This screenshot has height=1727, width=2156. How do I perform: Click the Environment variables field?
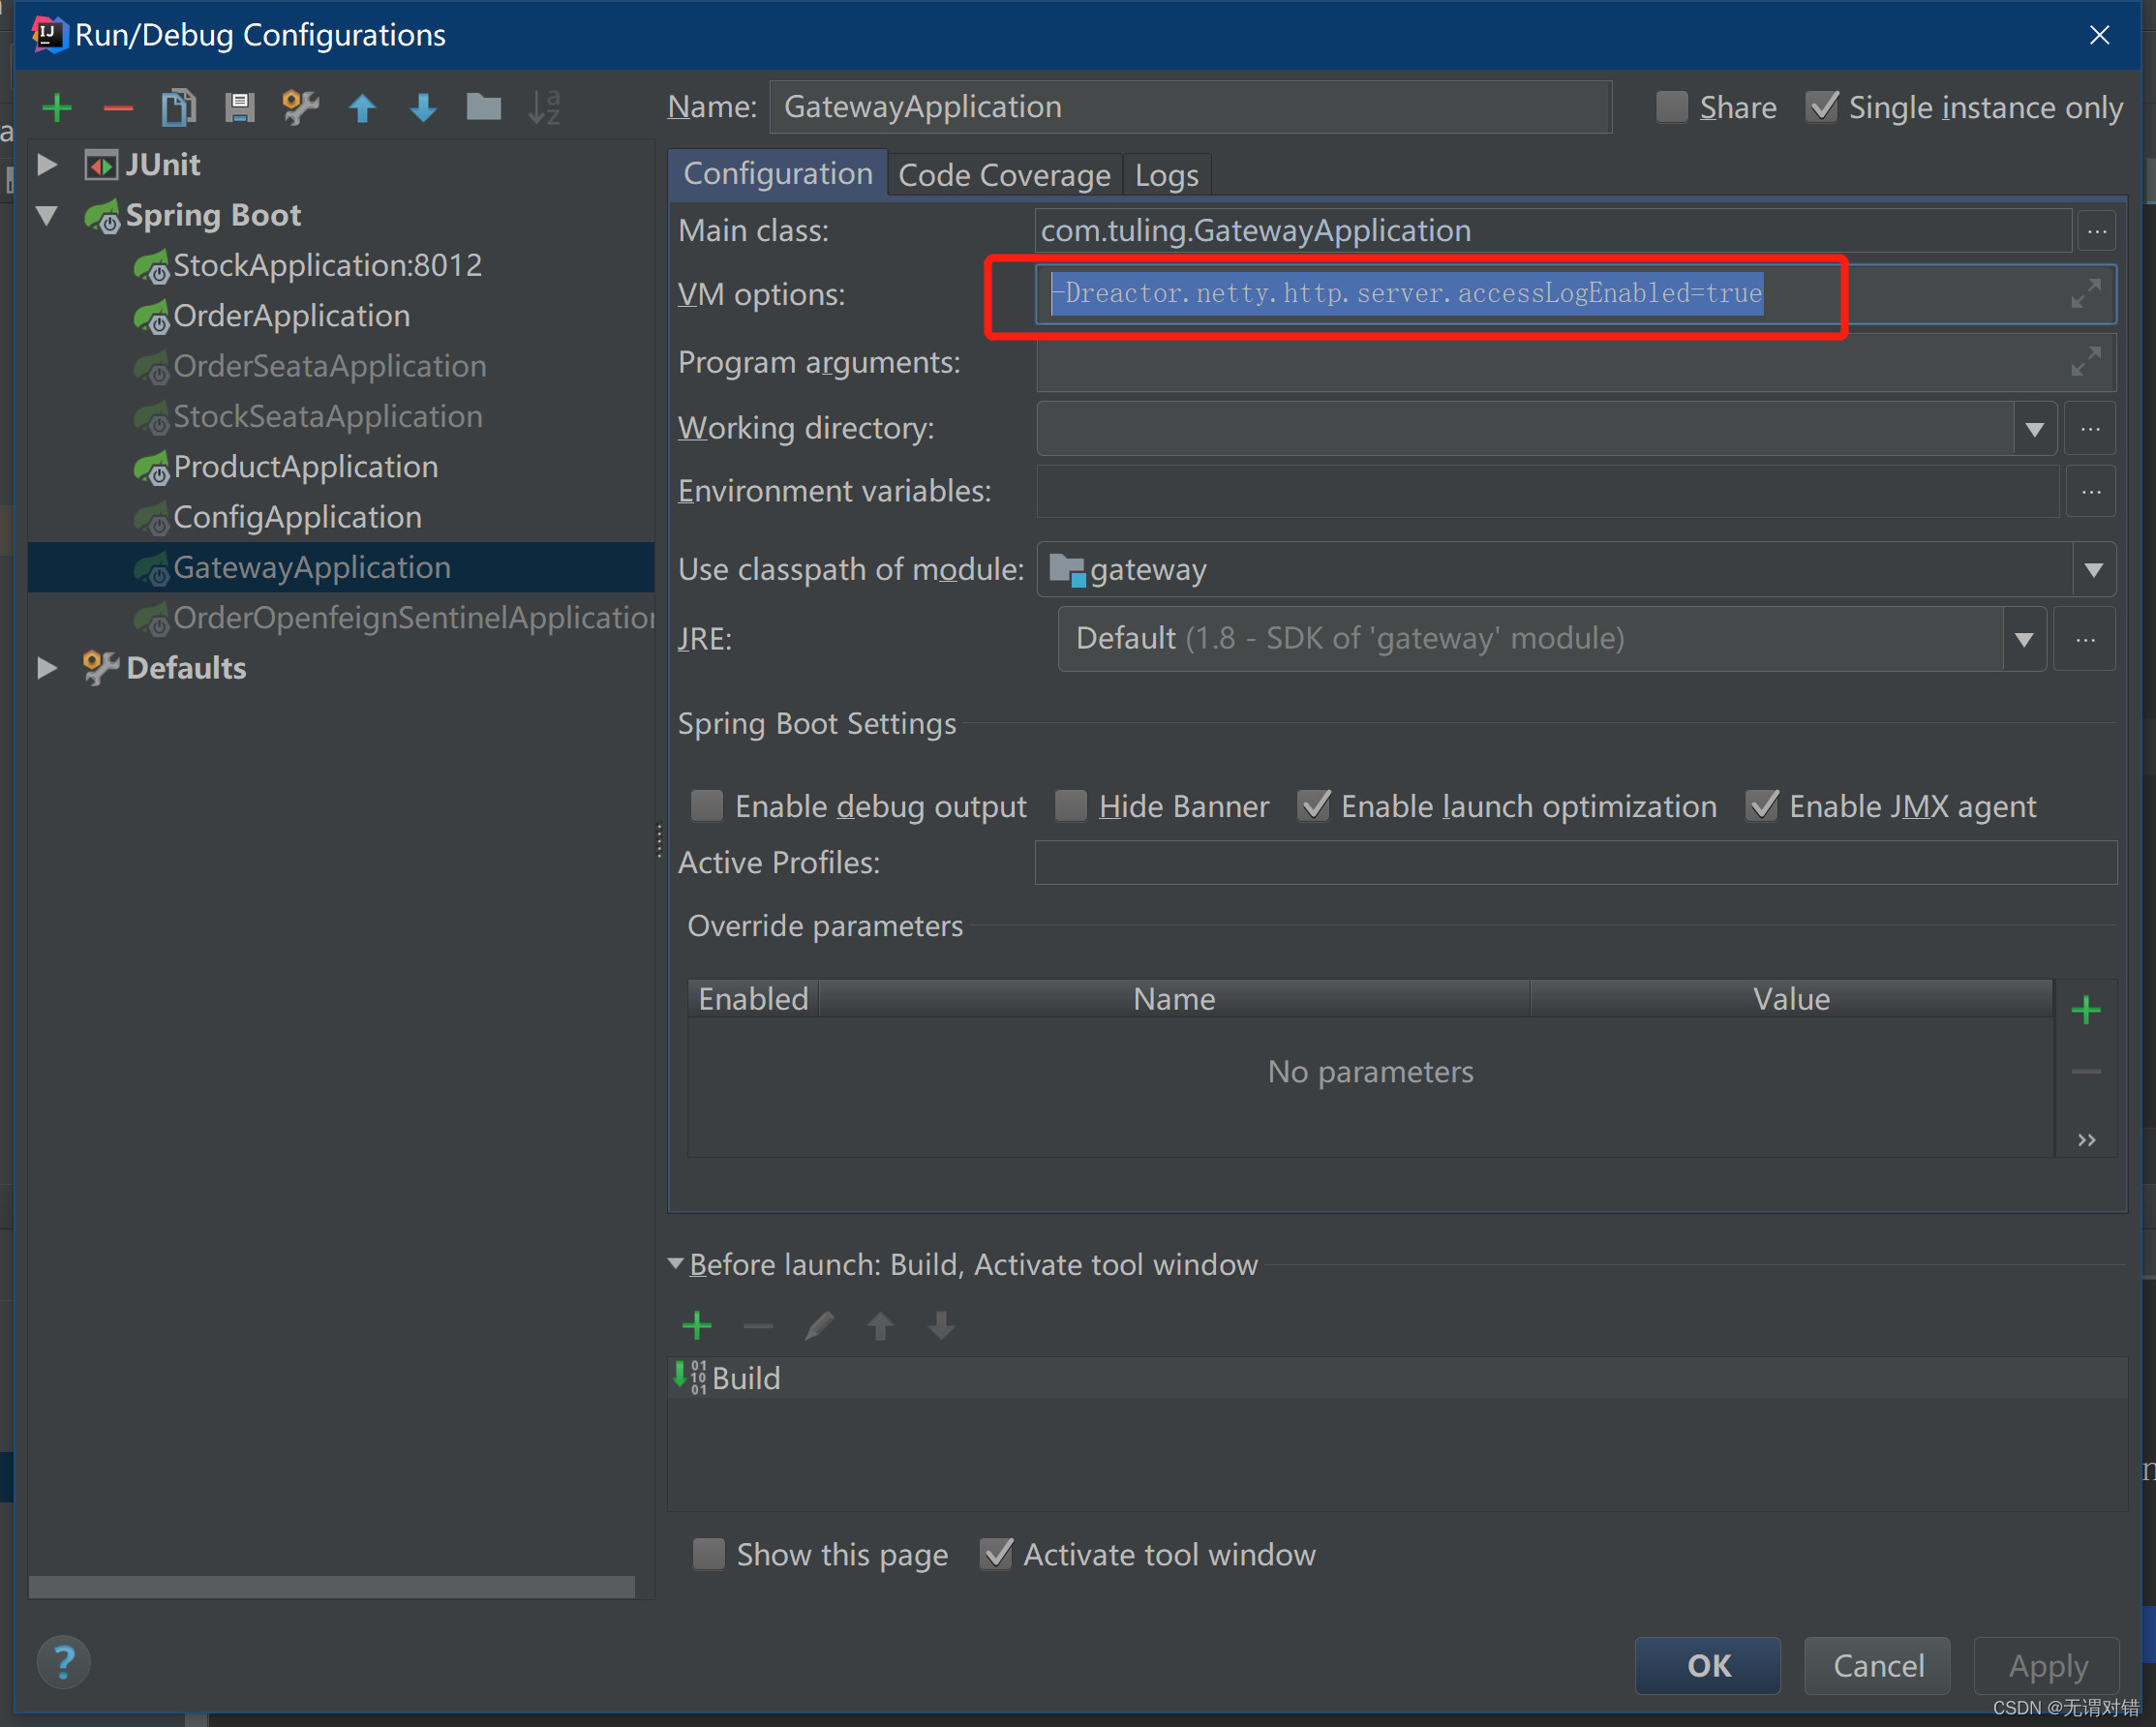coord(1547,492)
